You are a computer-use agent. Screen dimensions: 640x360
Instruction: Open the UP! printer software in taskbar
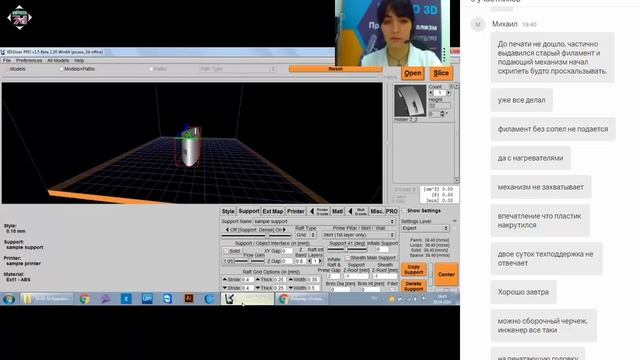(x=147, y=299)
